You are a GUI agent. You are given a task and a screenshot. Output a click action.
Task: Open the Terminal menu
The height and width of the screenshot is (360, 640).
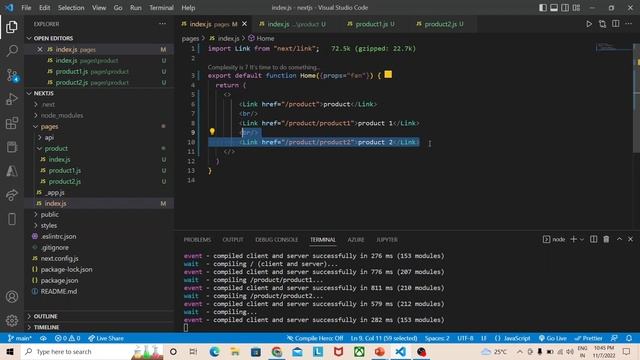(x=161, y=8)
